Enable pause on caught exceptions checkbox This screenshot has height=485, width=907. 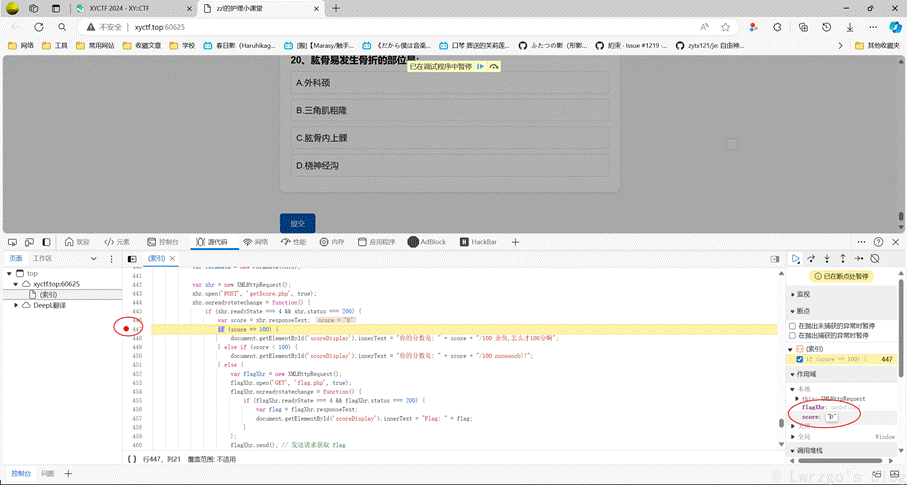pos(792,336)
